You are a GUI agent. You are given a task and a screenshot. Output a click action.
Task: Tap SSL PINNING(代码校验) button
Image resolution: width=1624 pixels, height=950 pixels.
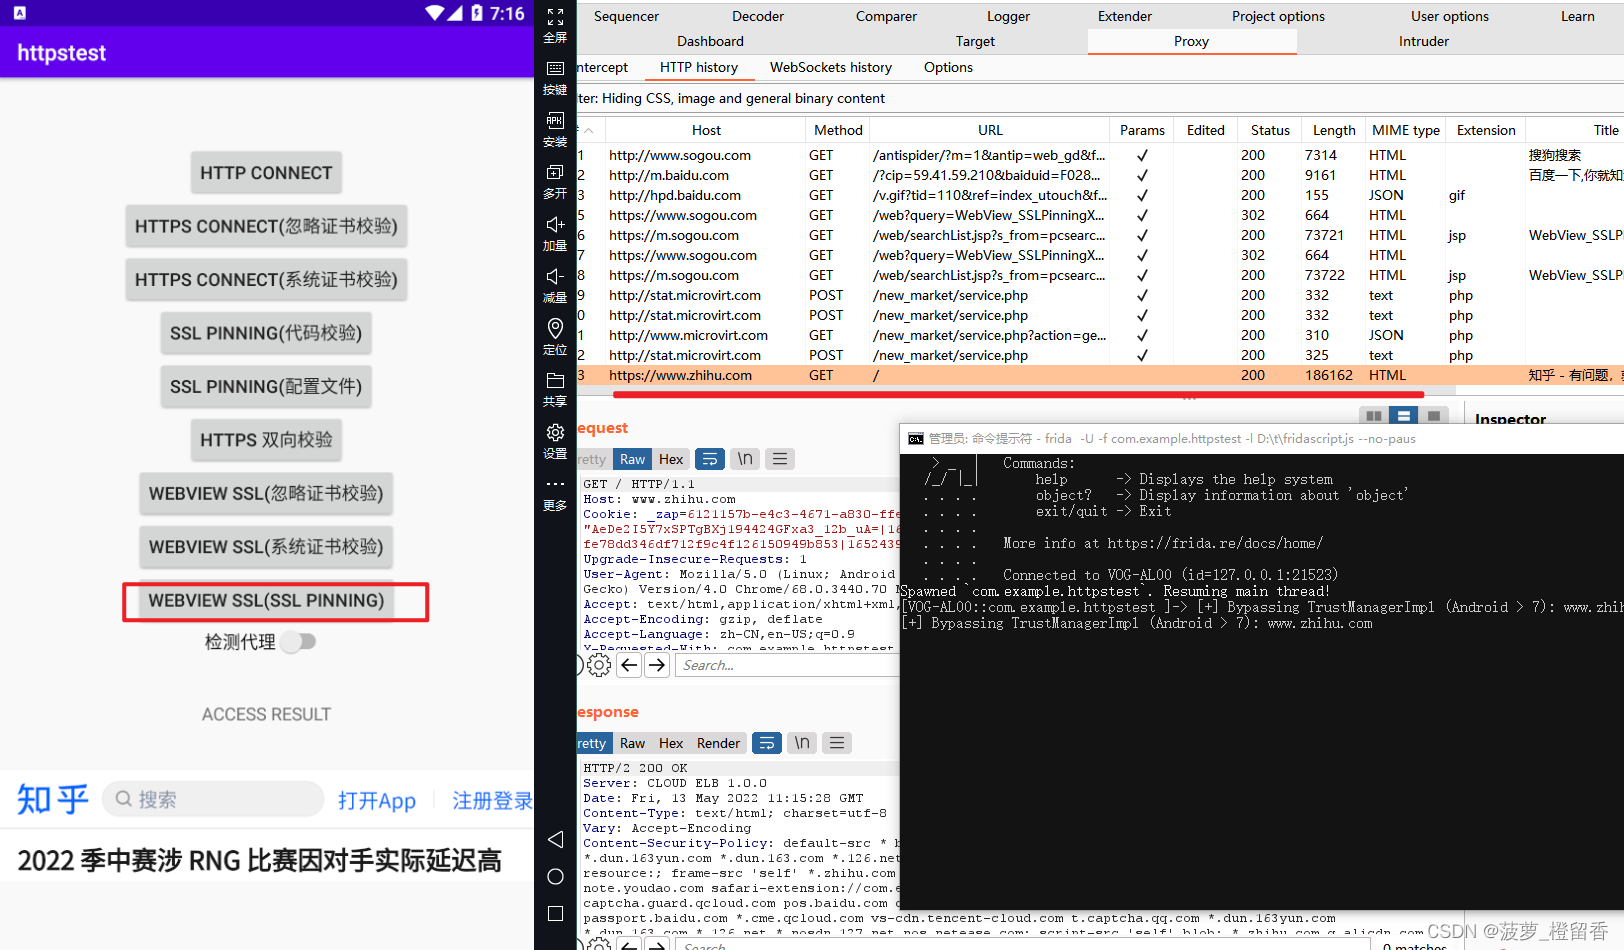(x=266, y=333)
